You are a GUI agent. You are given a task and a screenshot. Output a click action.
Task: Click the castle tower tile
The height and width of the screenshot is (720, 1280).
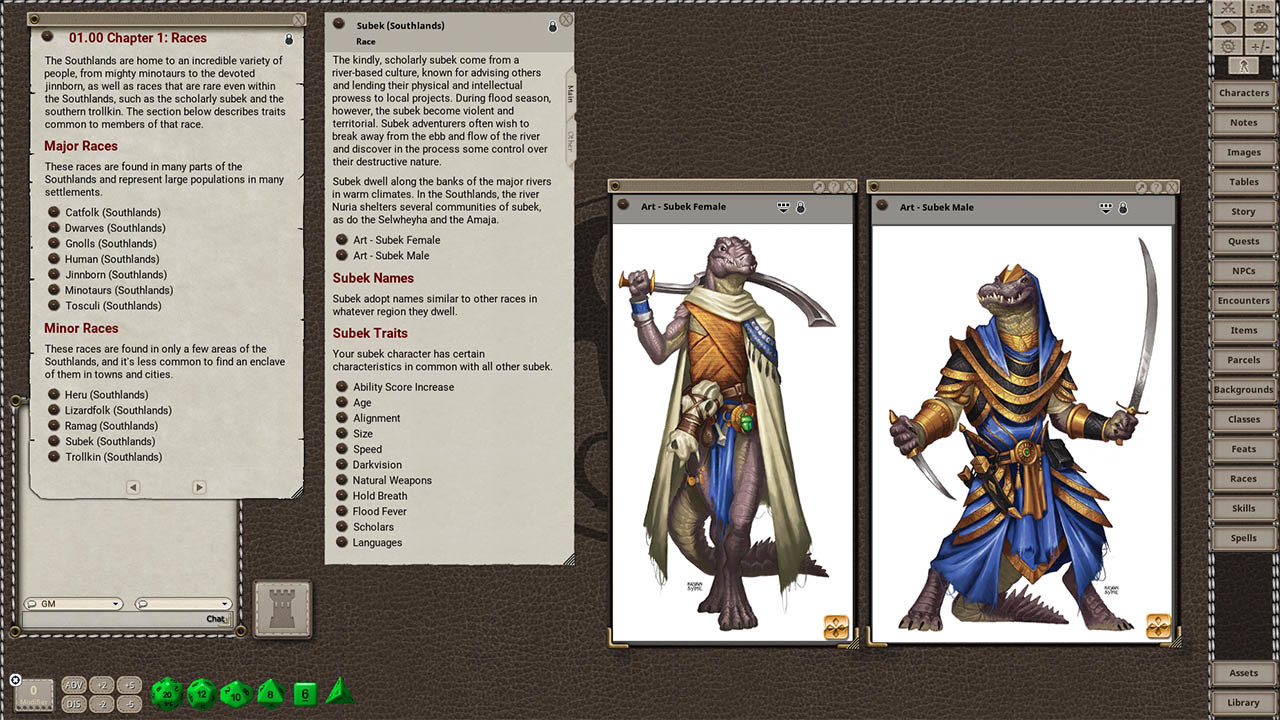click(x=282, y=608)
